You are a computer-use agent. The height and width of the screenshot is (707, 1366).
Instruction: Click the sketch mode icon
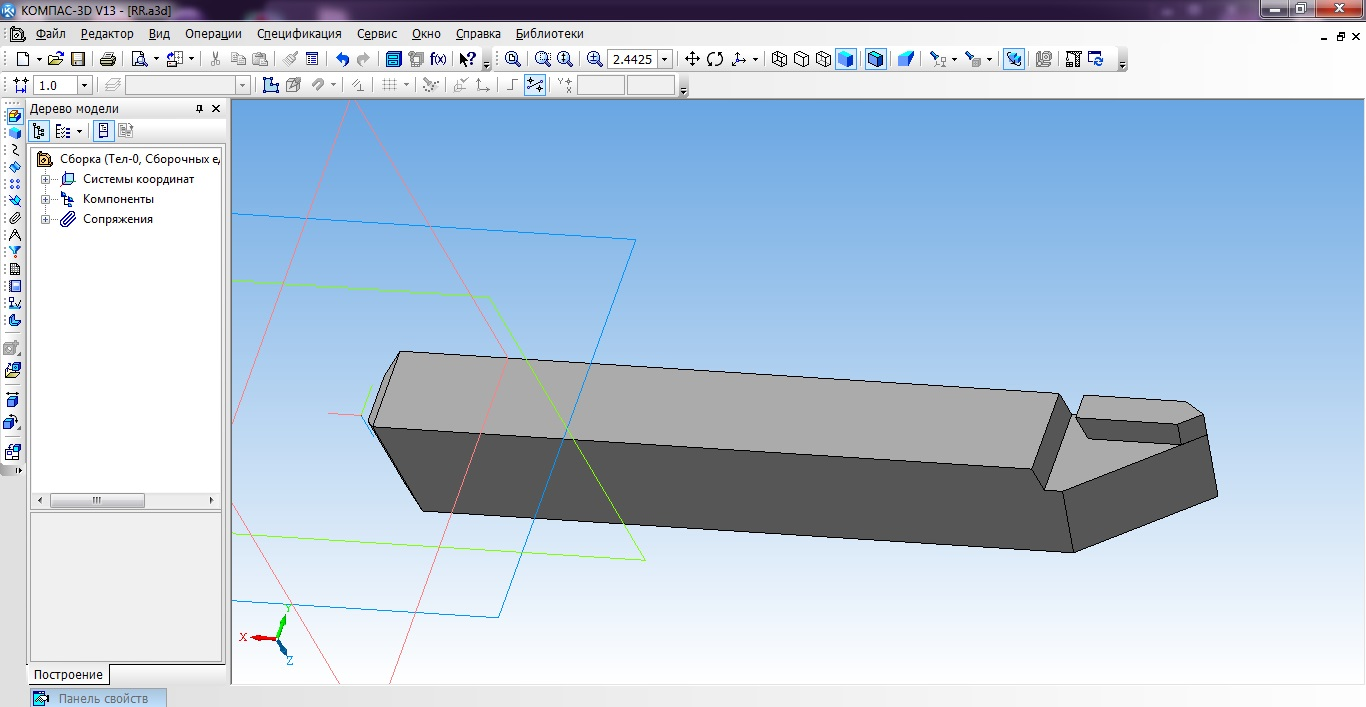[x=270, y=85]
